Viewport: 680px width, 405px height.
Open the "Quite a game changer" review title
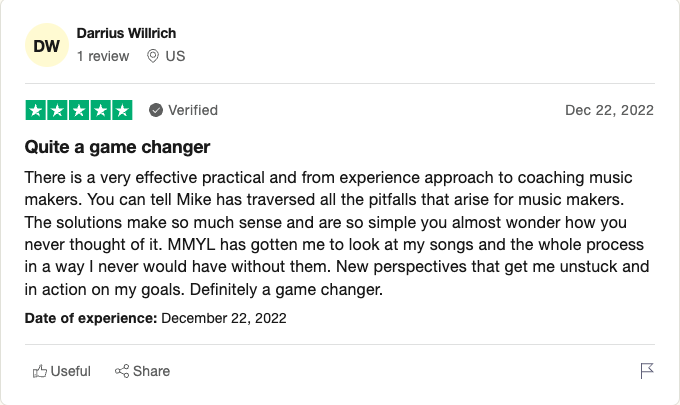click(x=117, y=147)
